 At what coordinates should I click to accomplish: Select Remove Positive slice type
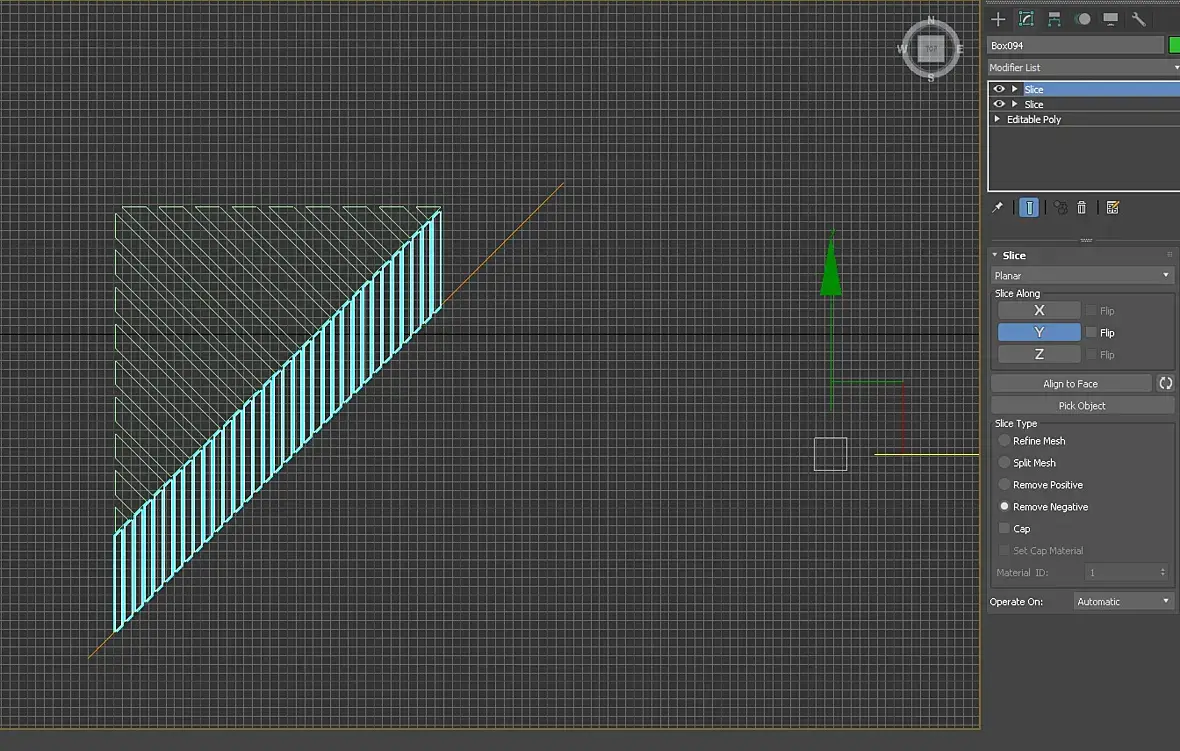point(1004,485)
